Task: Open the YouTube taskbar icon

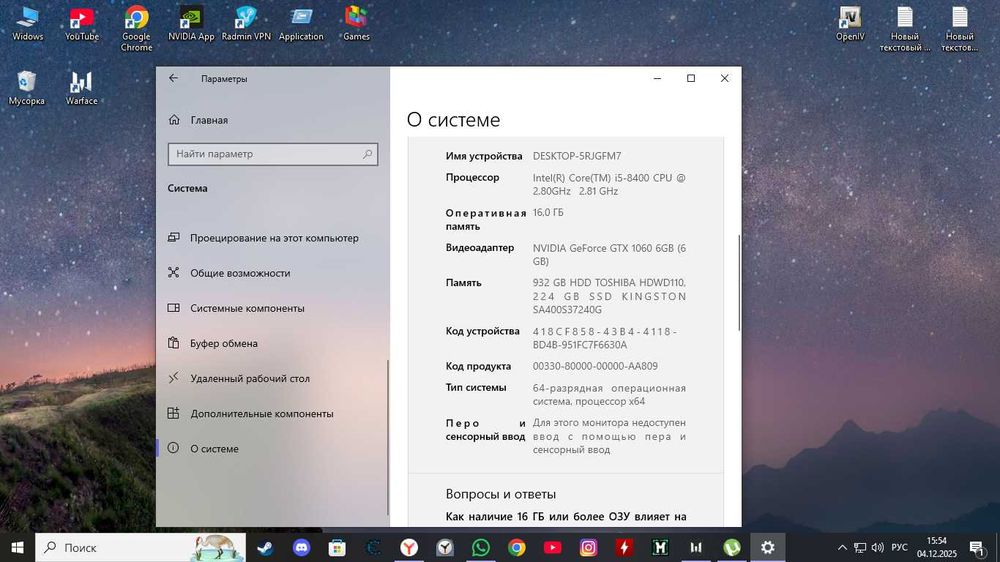Action: click(552, 547)
